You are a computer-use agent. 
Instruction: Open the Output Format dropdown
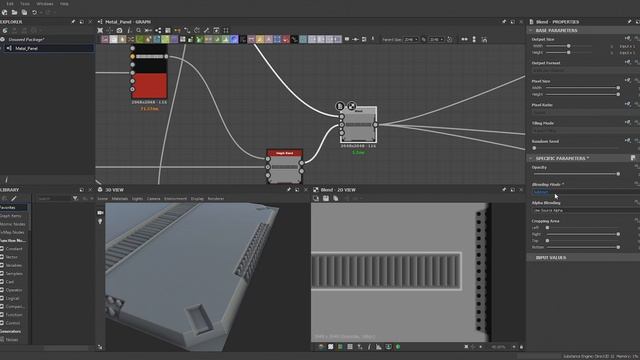[x=586, y=70]
